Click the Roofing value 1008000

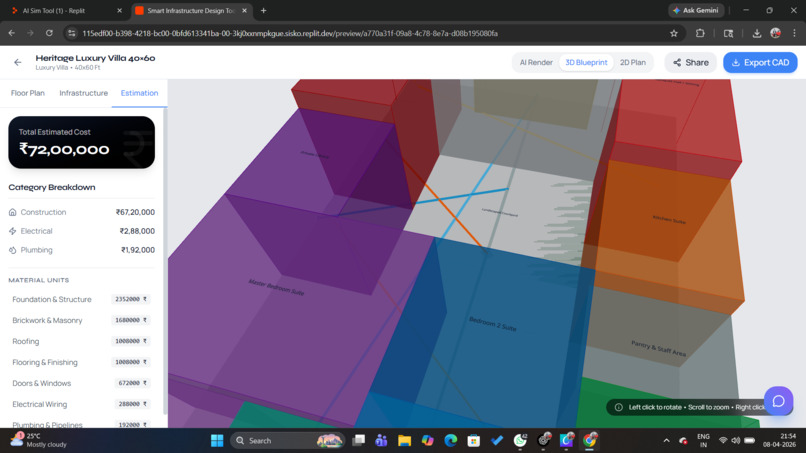click(x=131, y=341)
